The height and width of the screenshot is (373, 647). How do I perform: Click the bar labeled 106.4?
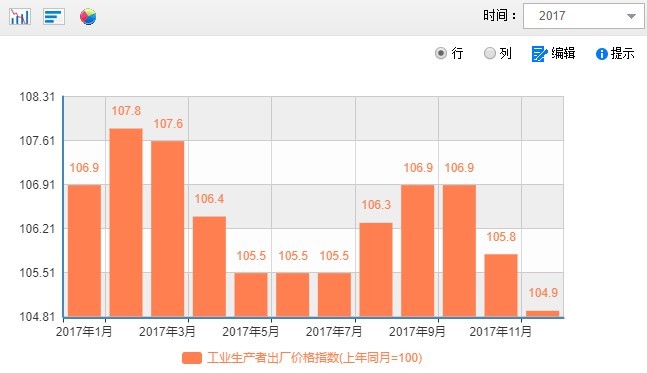click(x=209, y=267)
